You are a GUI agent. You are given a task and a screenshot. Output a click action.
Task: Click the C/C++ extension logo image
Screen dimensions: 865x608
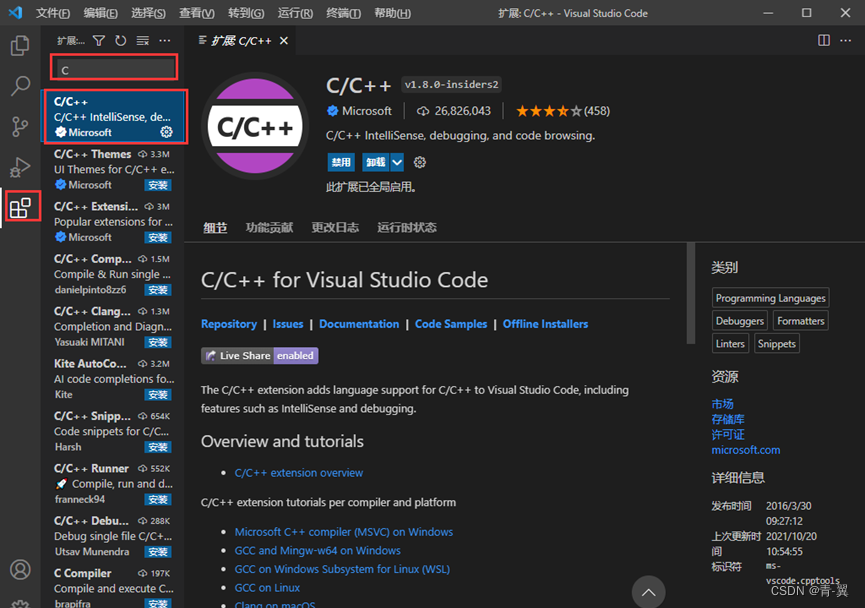click(255, 126)
